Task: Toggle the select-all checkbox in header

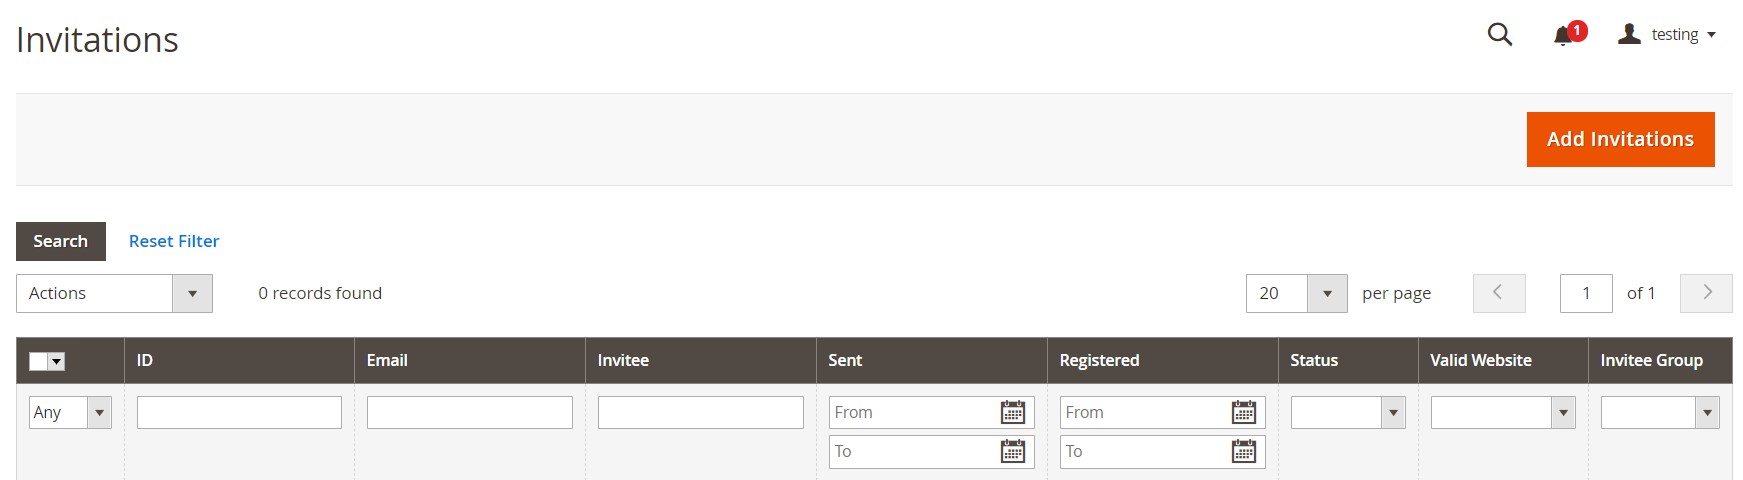Action: pos(39,361)
